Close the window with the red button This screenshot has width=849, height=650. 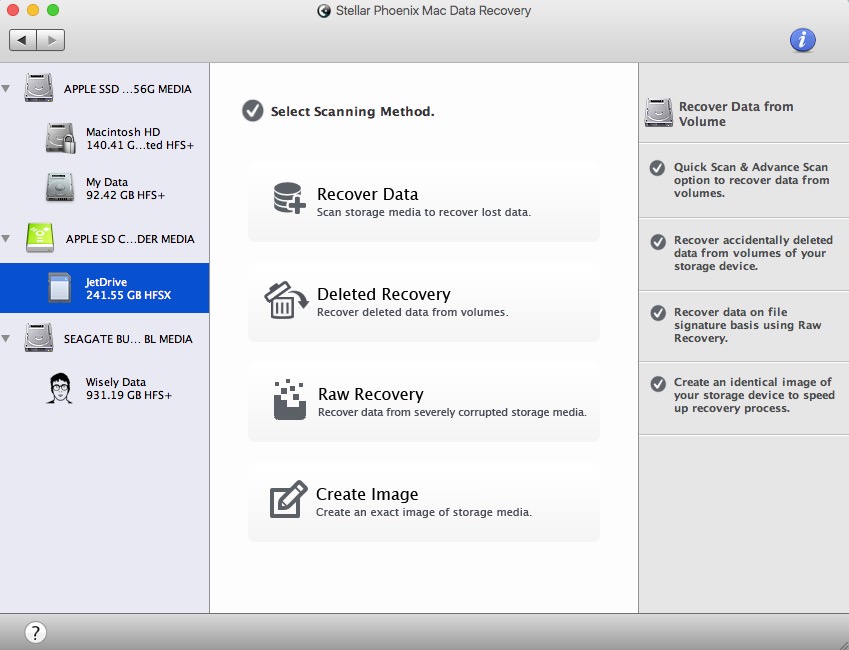[x=12, y=10]
